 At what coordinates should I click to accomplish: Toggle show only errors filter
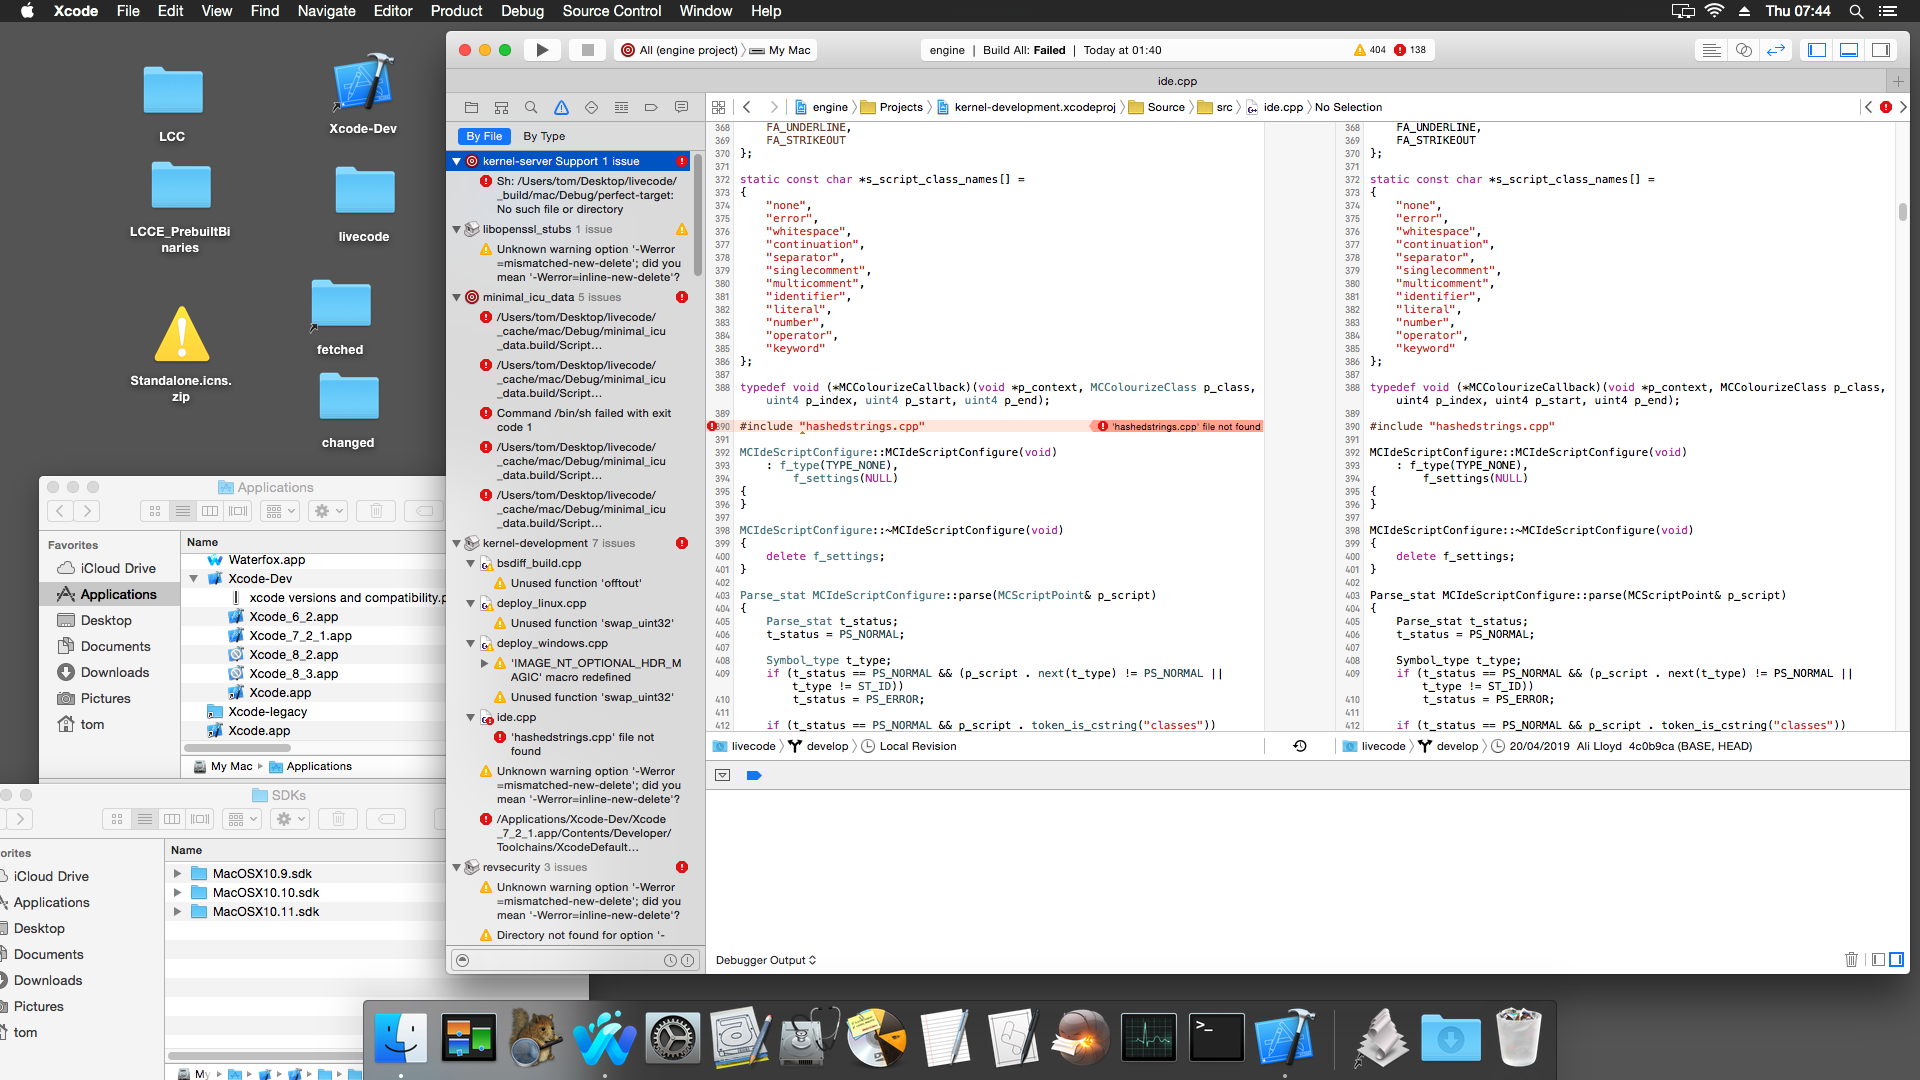687,960
